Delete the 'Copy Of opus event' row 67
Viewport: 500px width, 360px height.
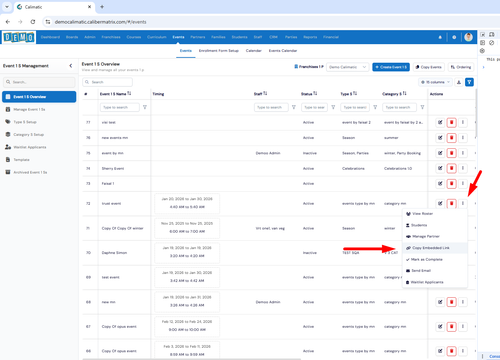click(451, 327)
